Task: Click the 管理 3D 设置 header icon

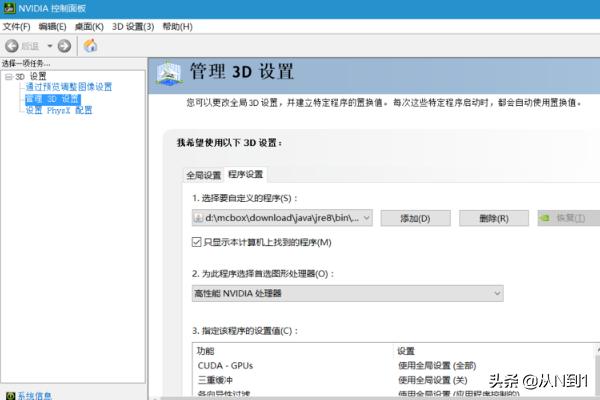Action: [169, 73]
